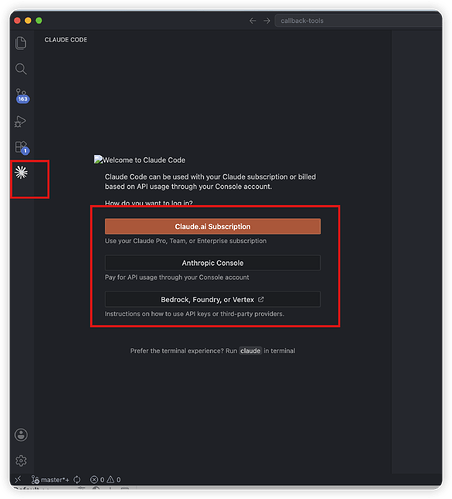Open the Run and Debug view

20,122
